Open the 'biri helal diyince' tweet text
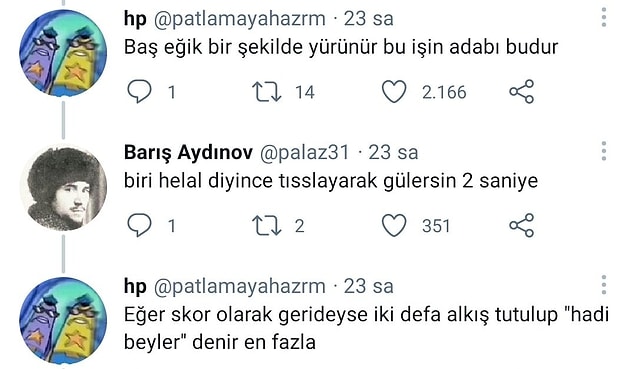 click(331, 181)
